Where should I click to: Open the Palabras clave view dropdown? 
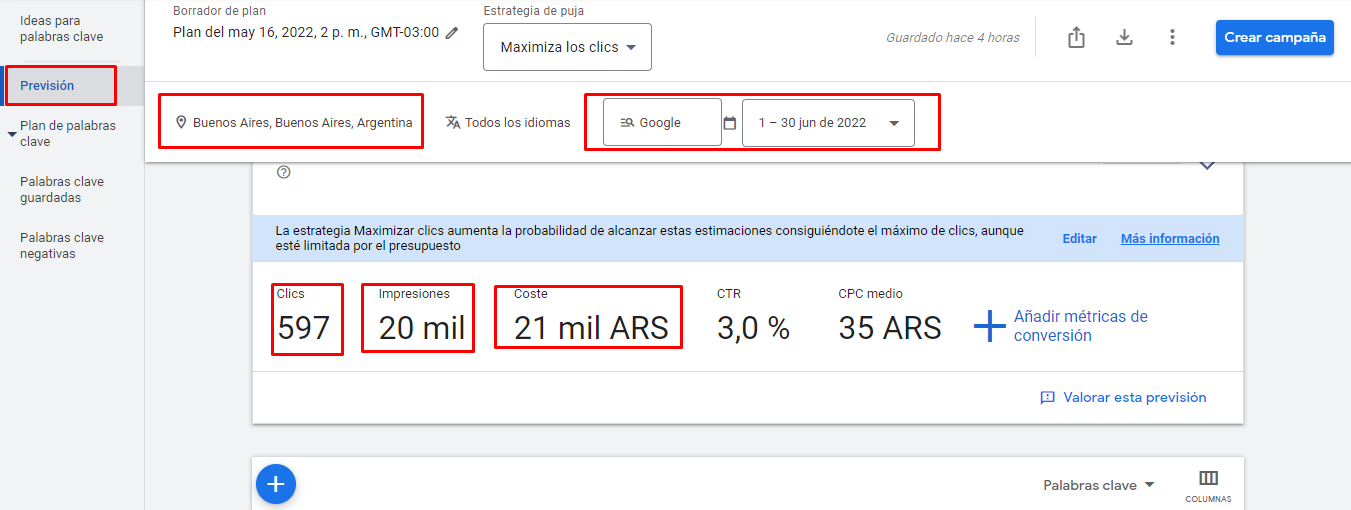pyautogui.click(x=1098, y=485)
